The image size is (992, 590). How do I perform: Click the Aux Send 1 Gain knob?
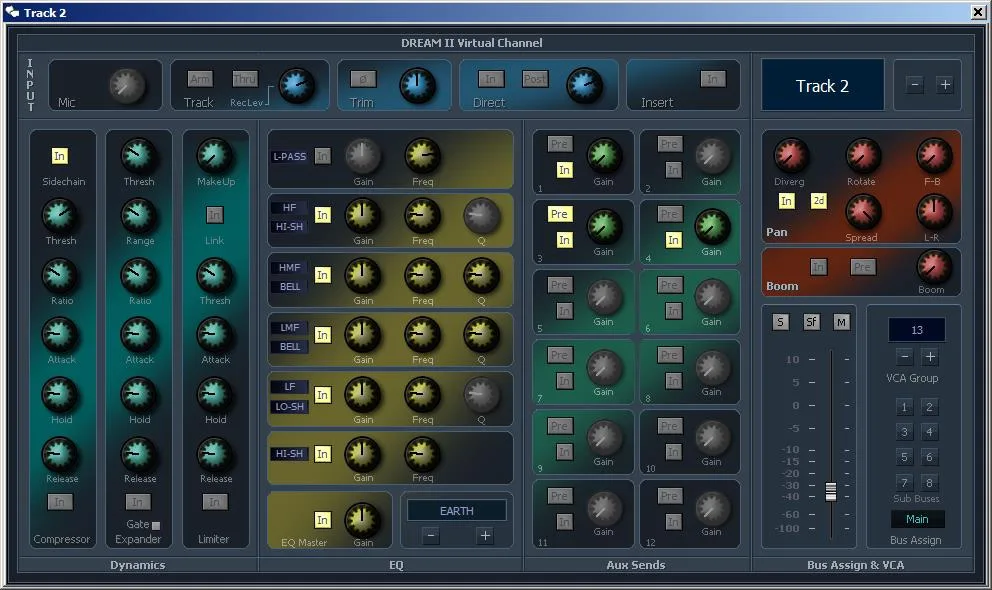click(x=604, y=156)
